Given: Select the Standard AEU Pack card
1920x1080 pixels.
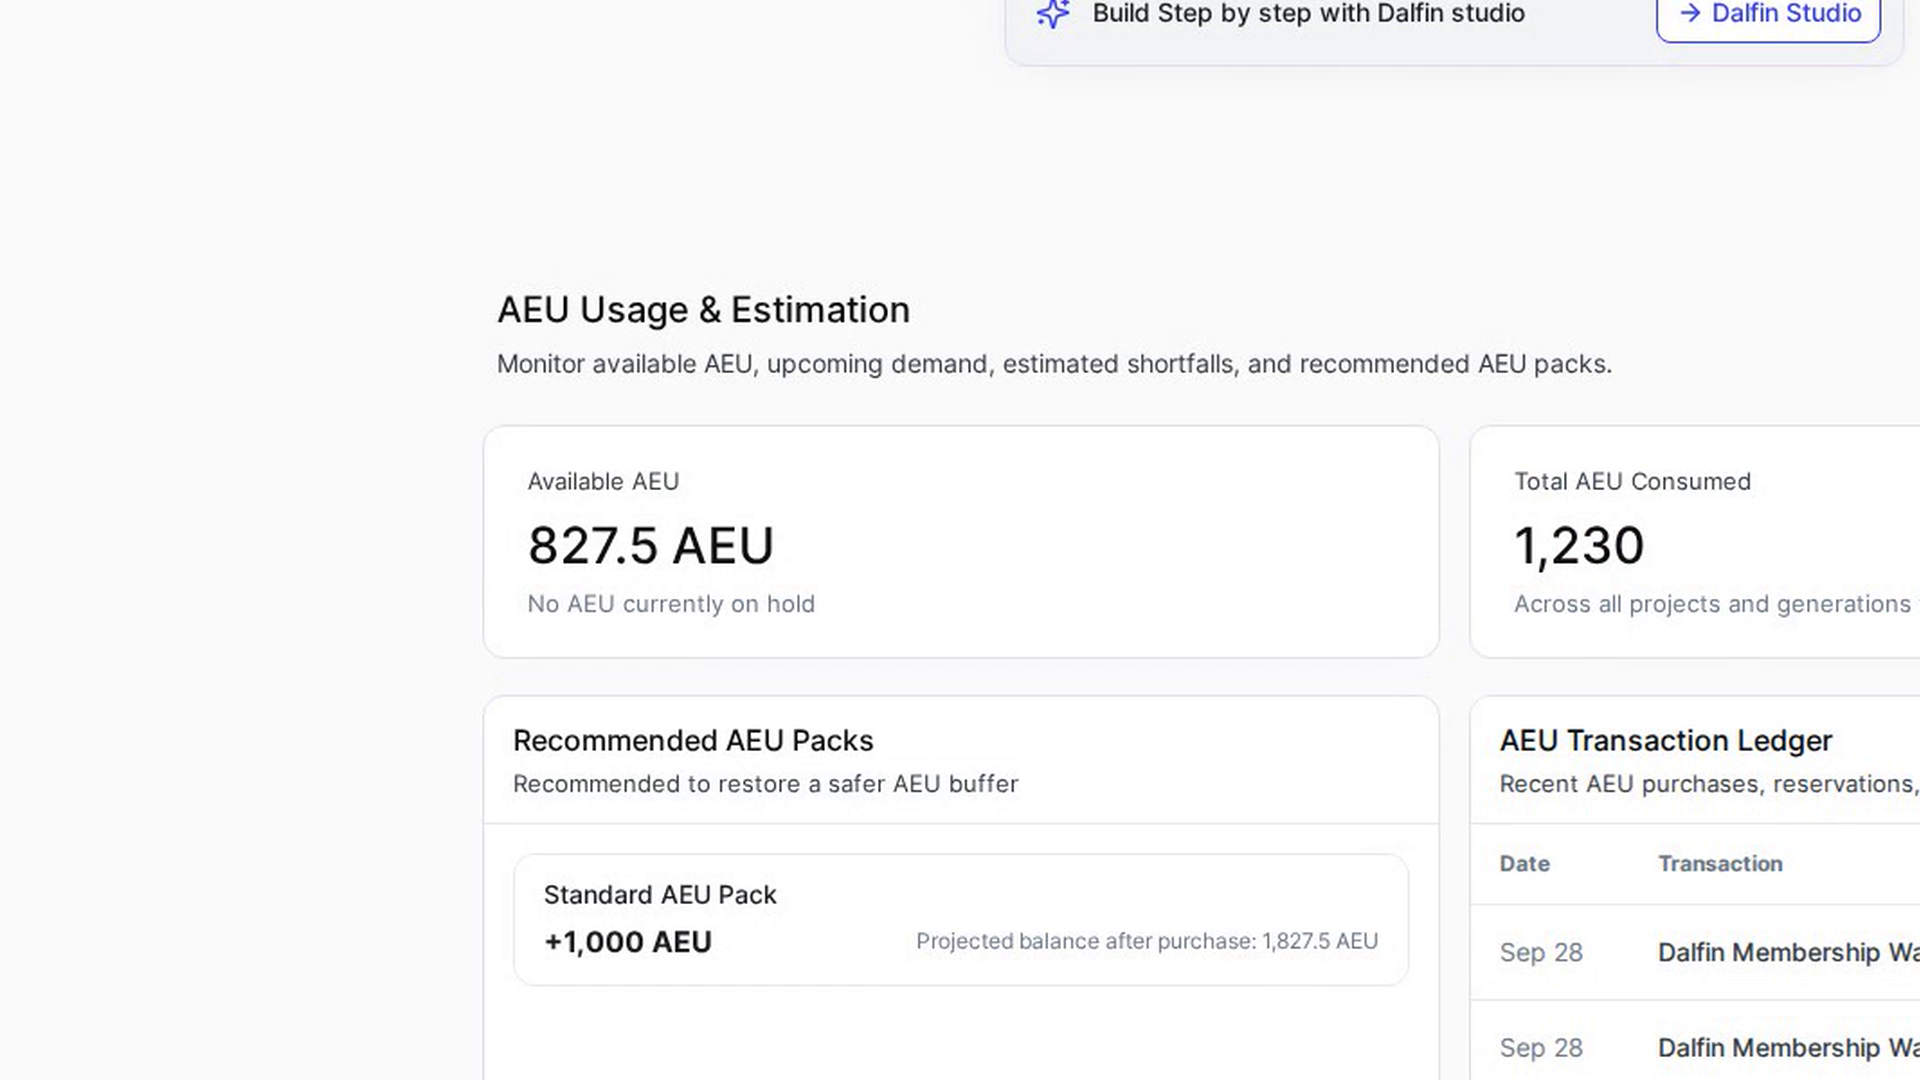Looking at the screenshot, I should pos(961,919).
